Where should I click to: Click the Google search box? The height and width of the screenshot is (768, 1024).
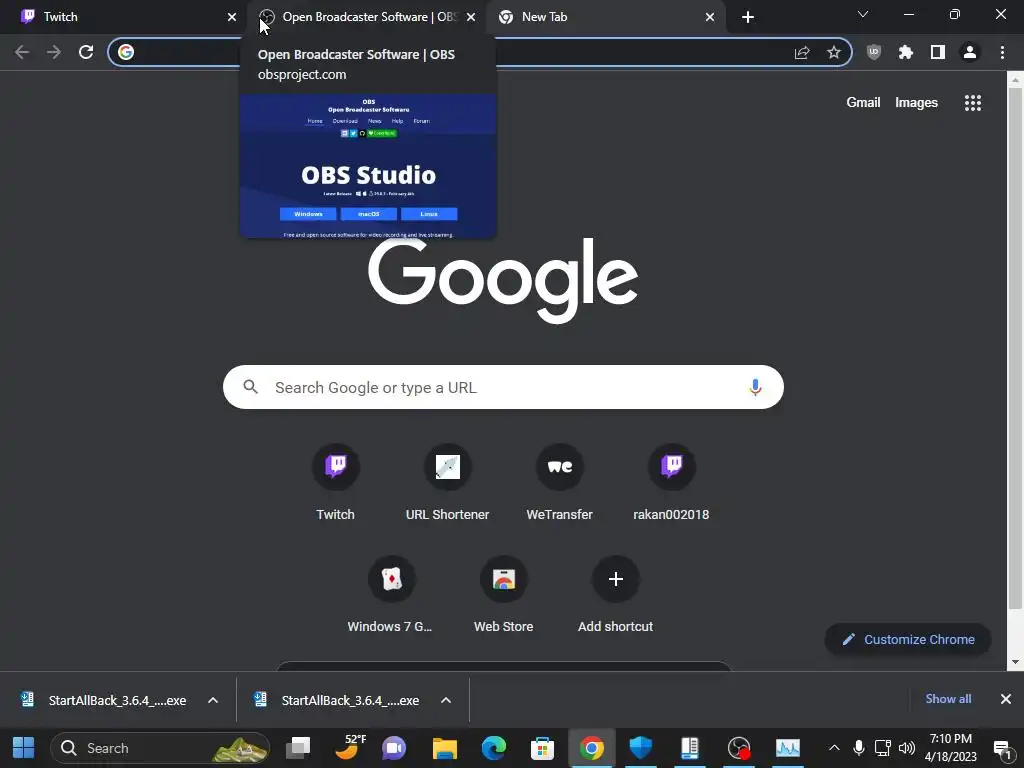(x=503, y=387)
